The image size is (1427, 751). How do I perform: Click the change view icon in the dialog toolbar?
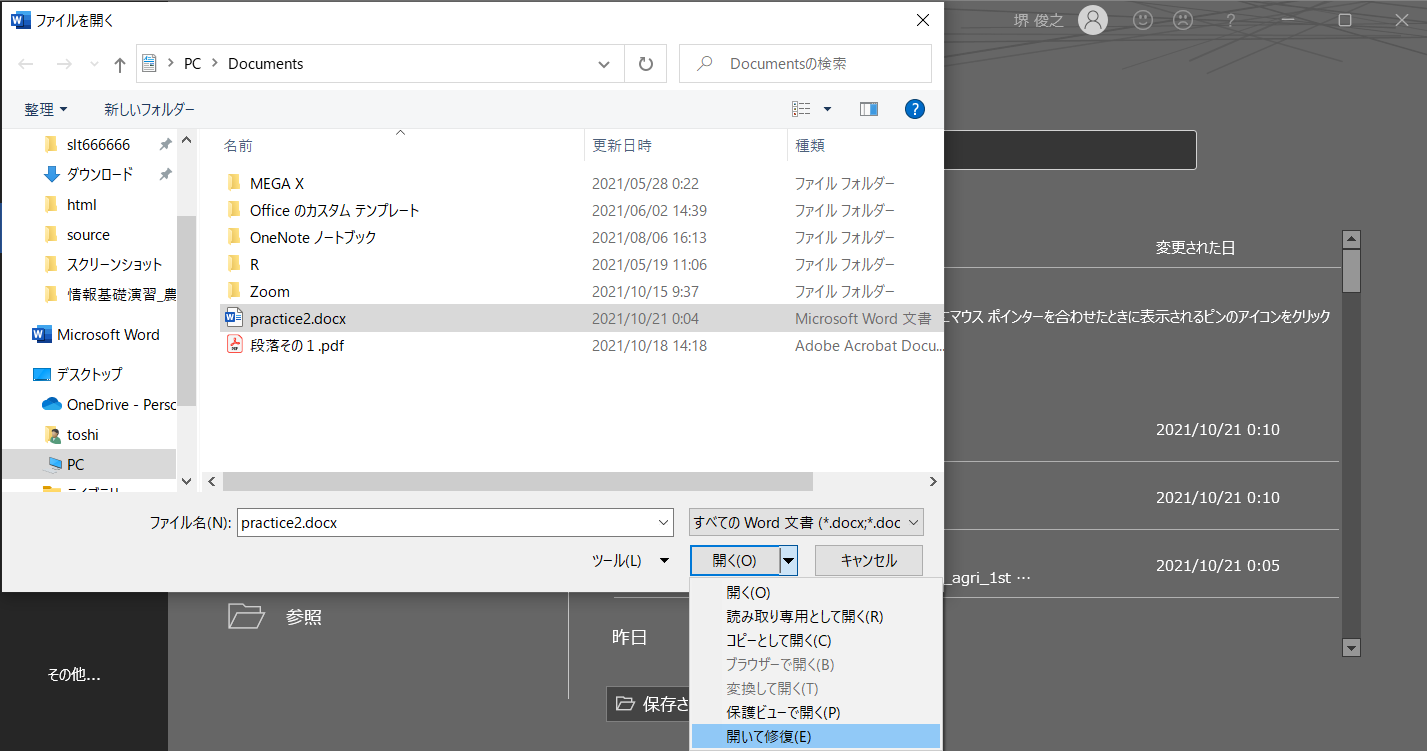[801, 109]
